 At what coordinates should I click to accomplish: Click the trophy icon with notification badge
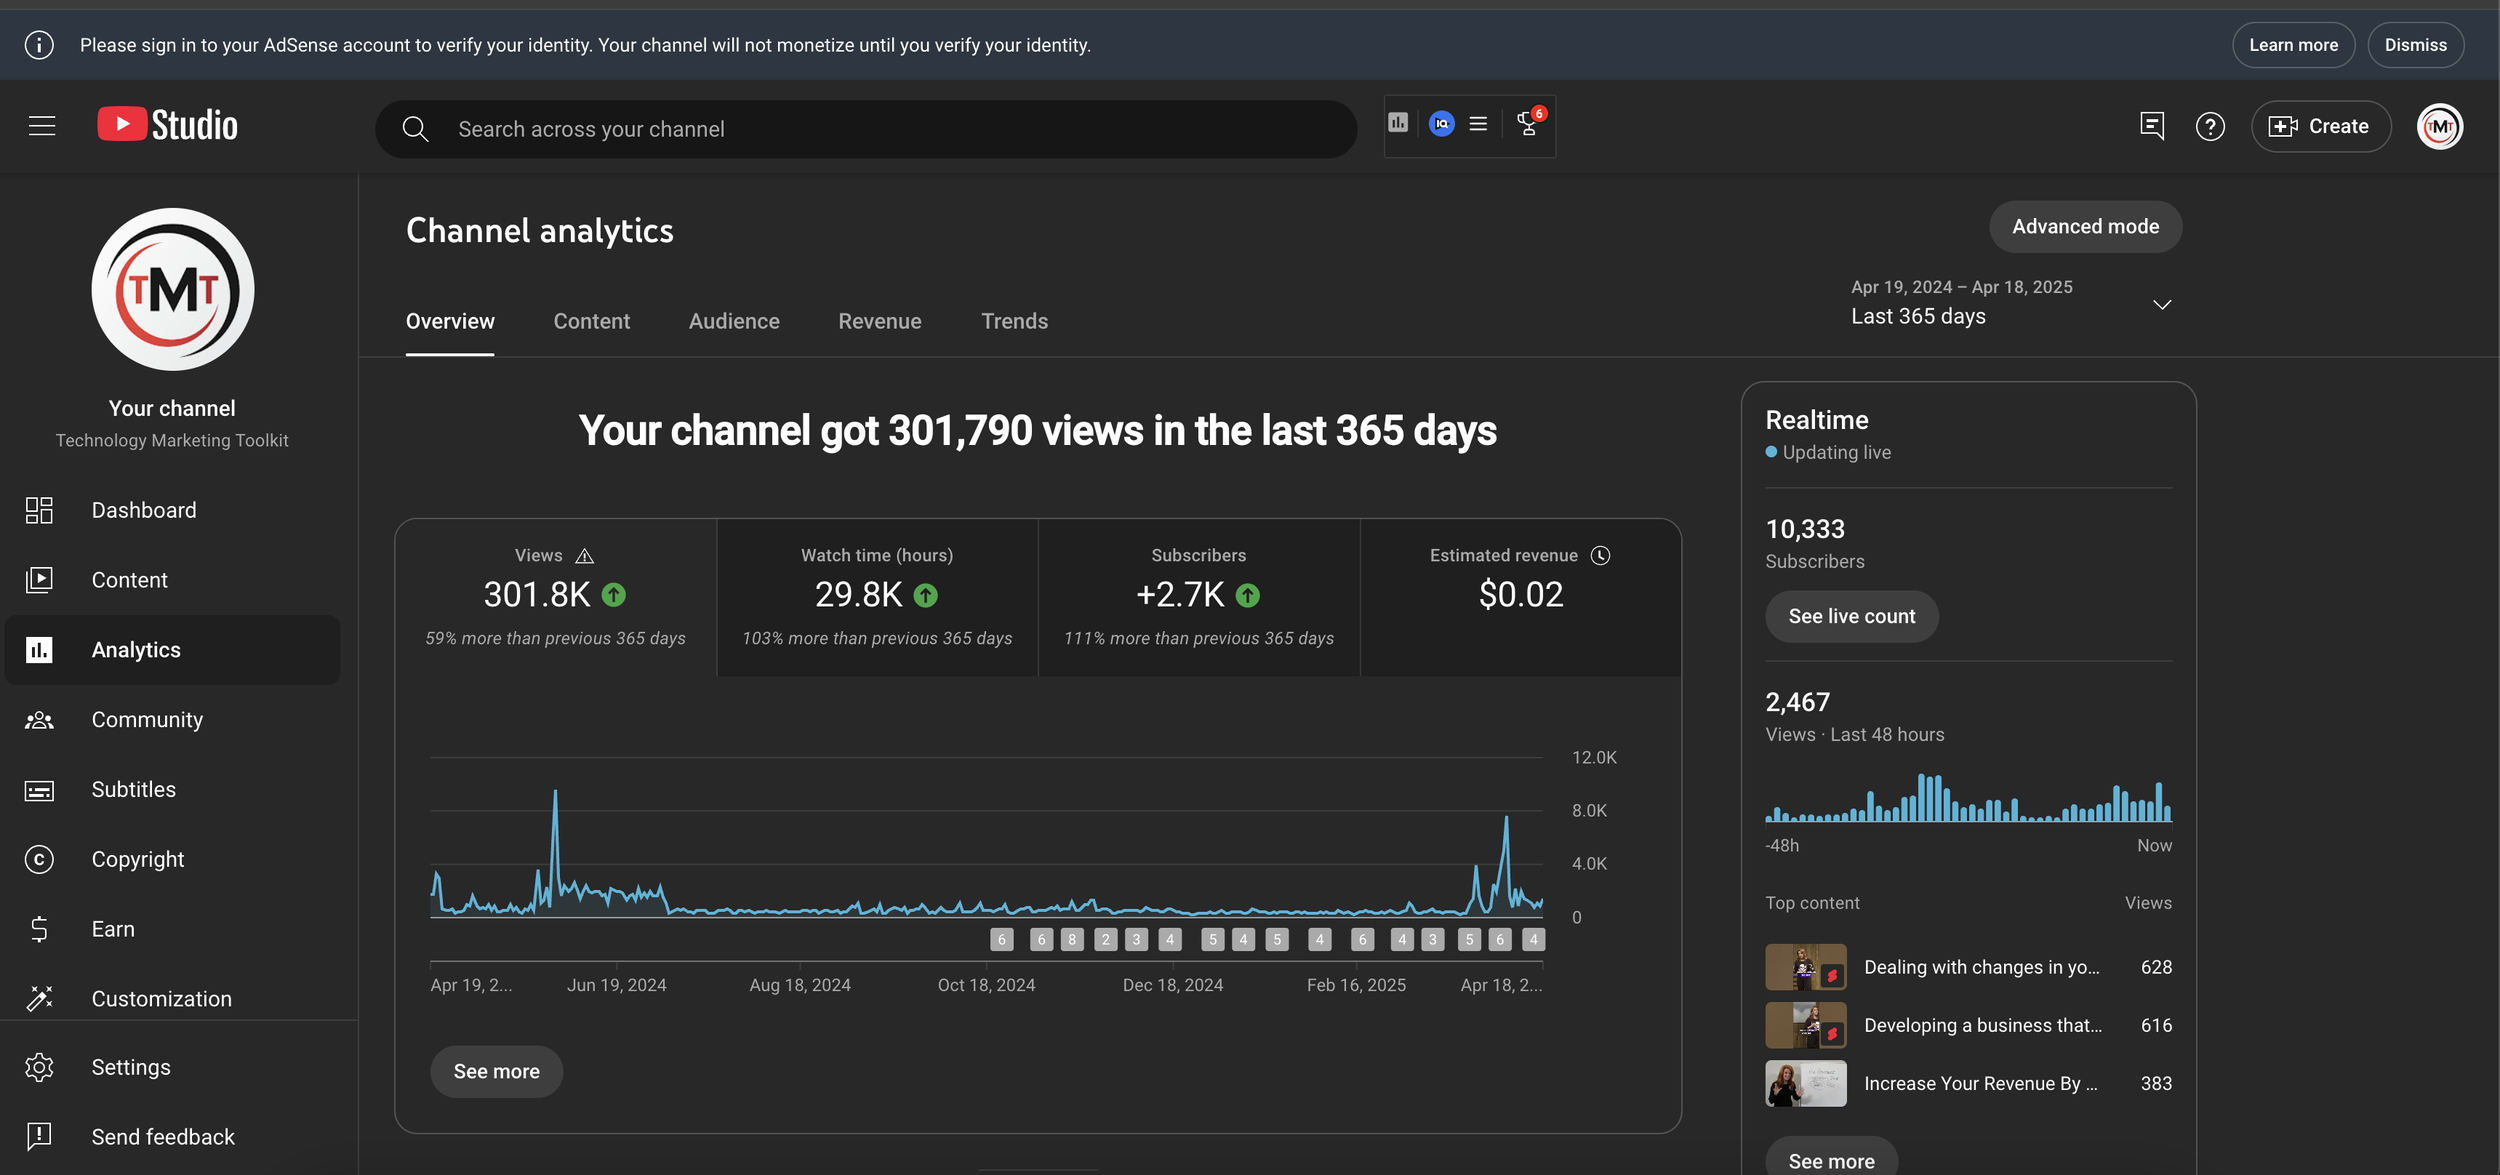(x=1528, y=124)
